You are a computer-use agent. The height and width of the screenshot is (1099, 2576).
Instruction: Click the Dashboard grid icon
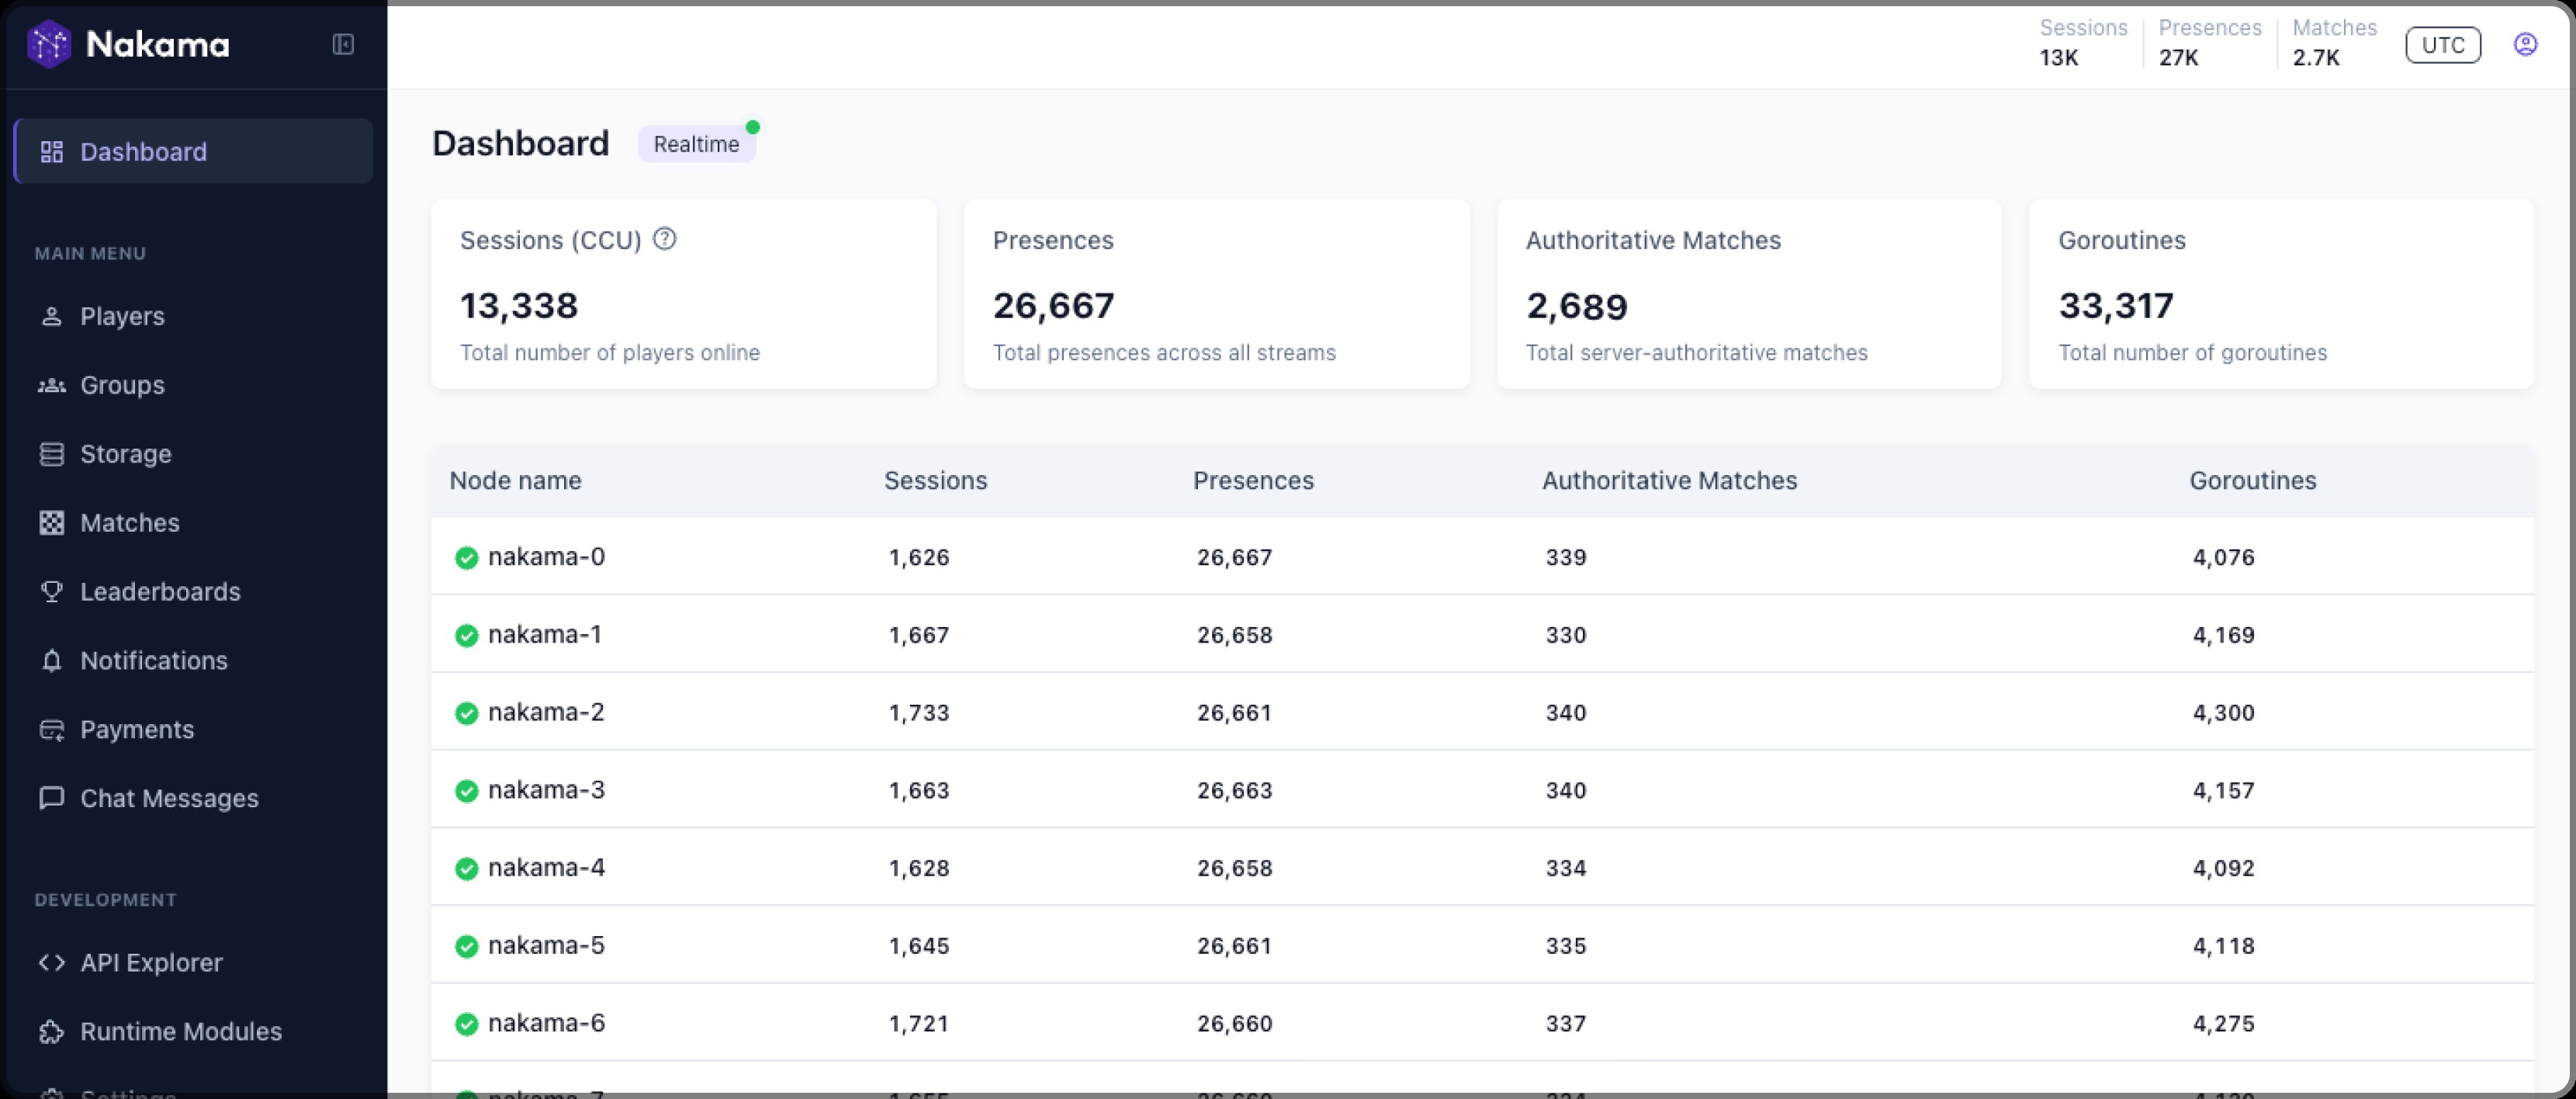tap(52, 152)
